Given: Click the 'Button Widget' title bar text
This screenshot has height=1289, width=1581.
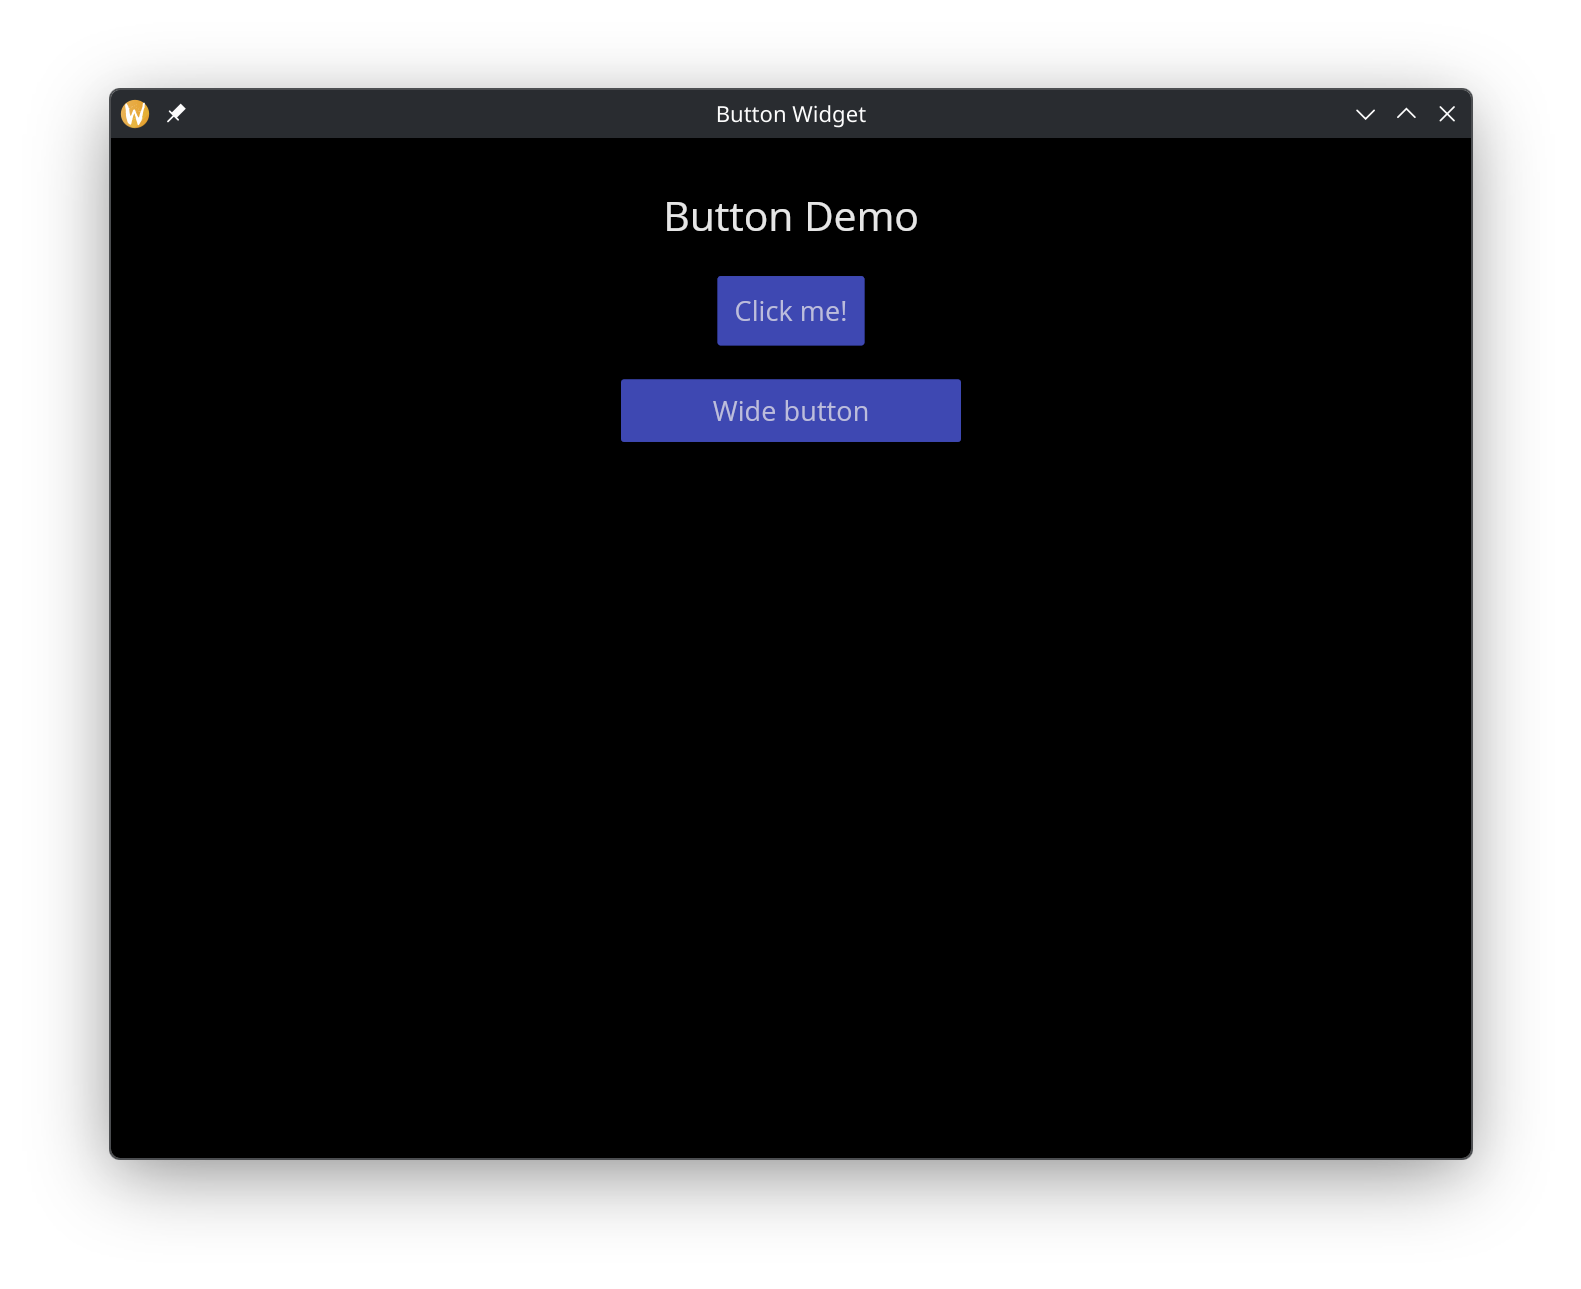Looking at the screenshot, I should pyautogui.click(x=790, y=114).
